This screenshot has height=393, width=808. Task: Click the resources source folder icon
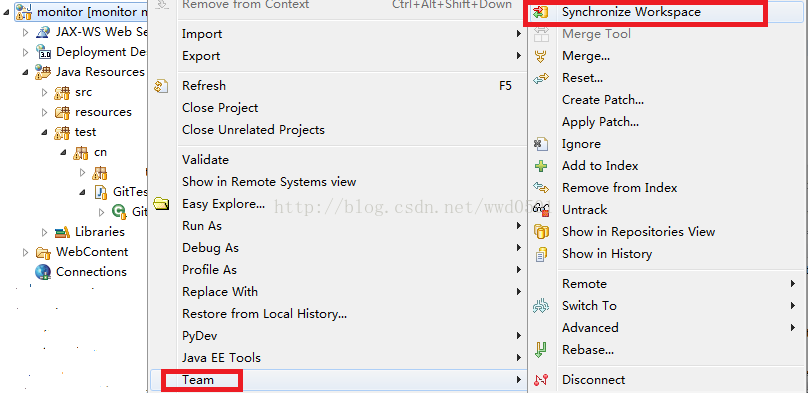click(62, 112)
